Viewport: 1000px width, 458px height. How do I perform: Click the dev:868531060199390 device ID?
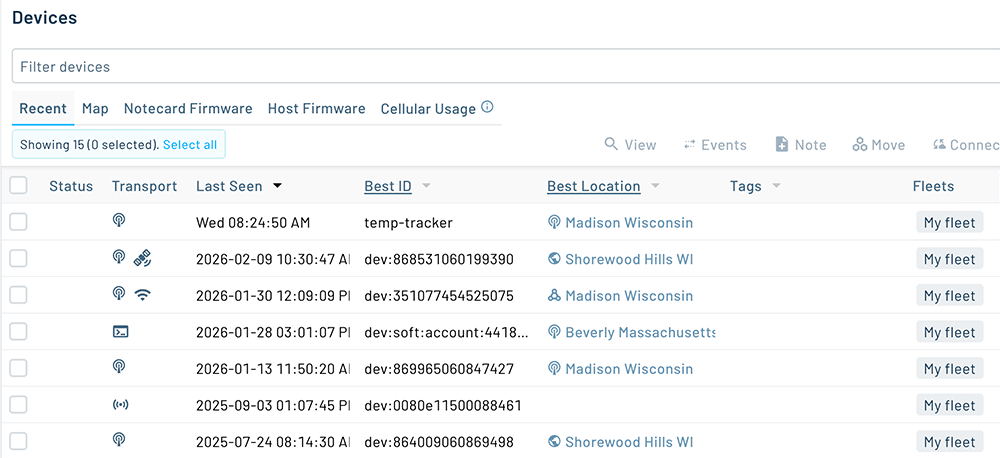coord(439,259)
